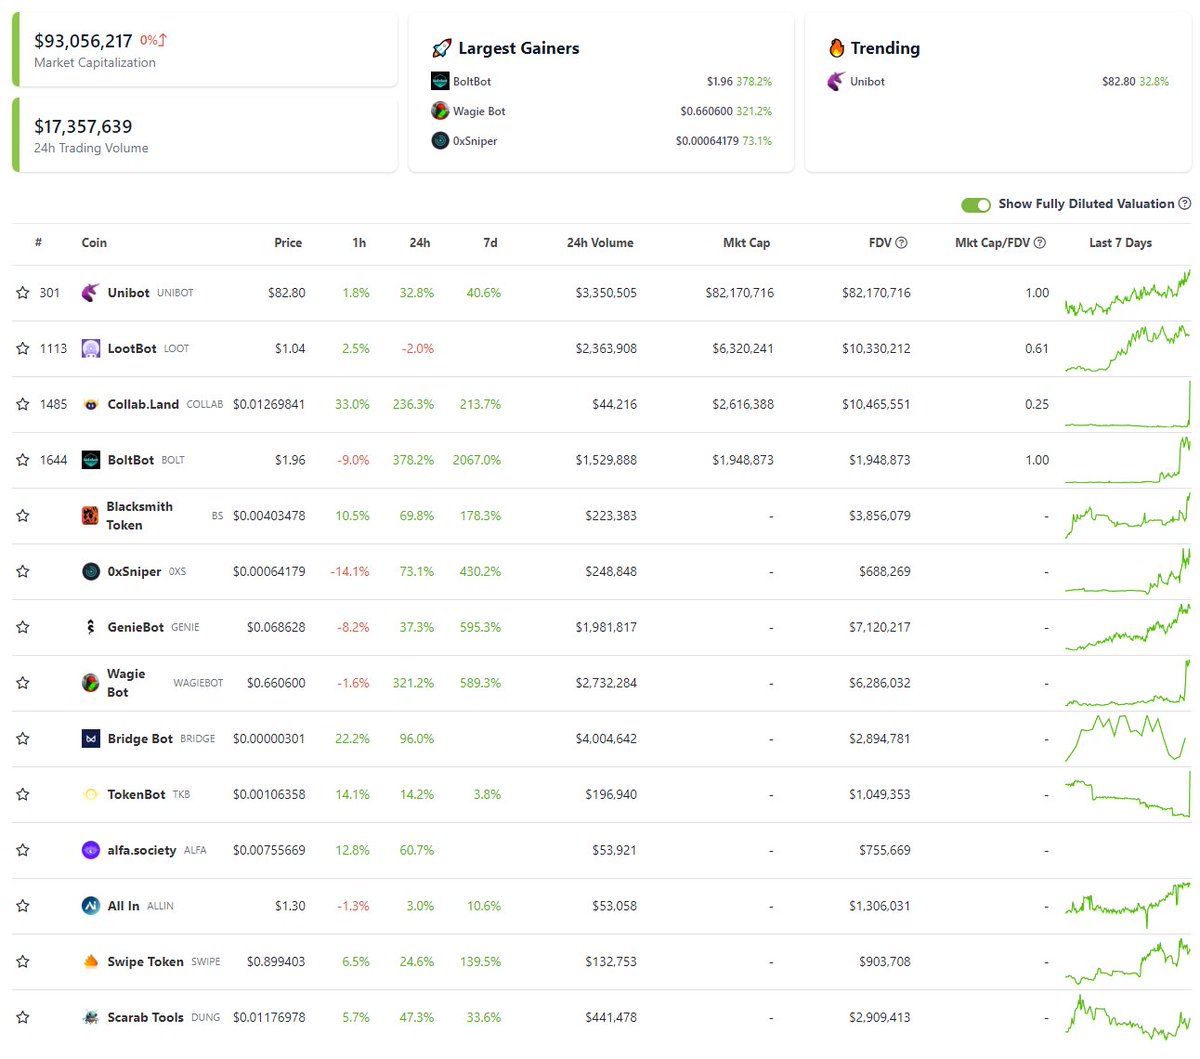
Task: Open Unibot coin page from table
Action: tap(128, 293)
